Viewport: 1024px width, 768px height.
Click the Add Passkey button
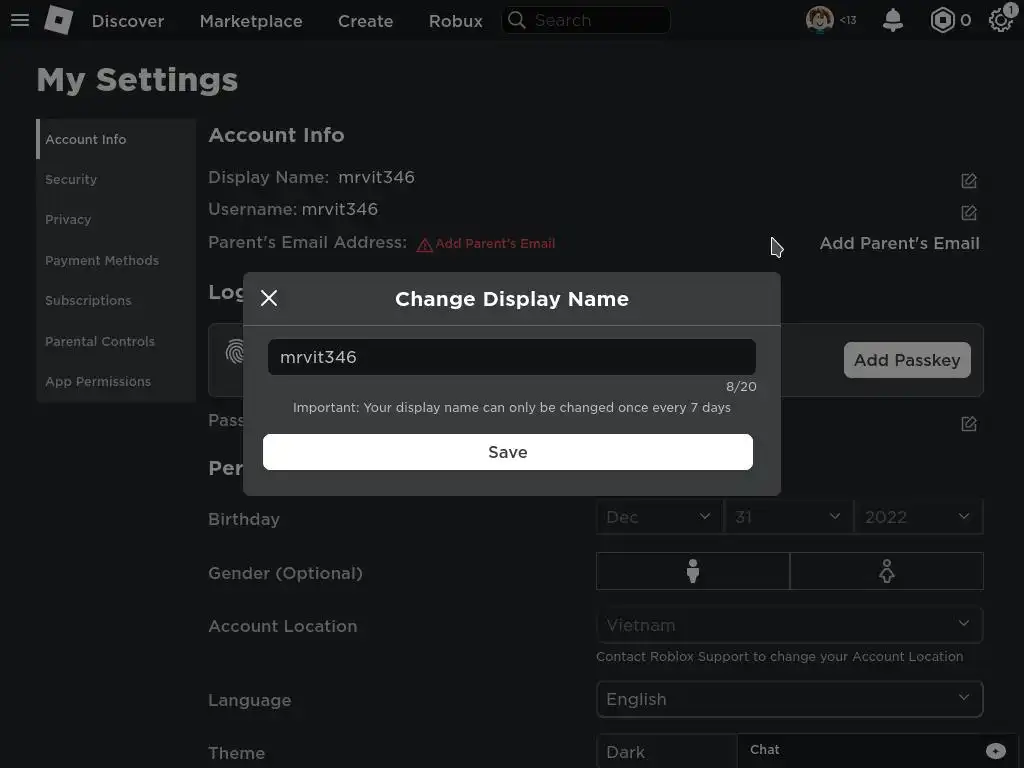point(907,360)
